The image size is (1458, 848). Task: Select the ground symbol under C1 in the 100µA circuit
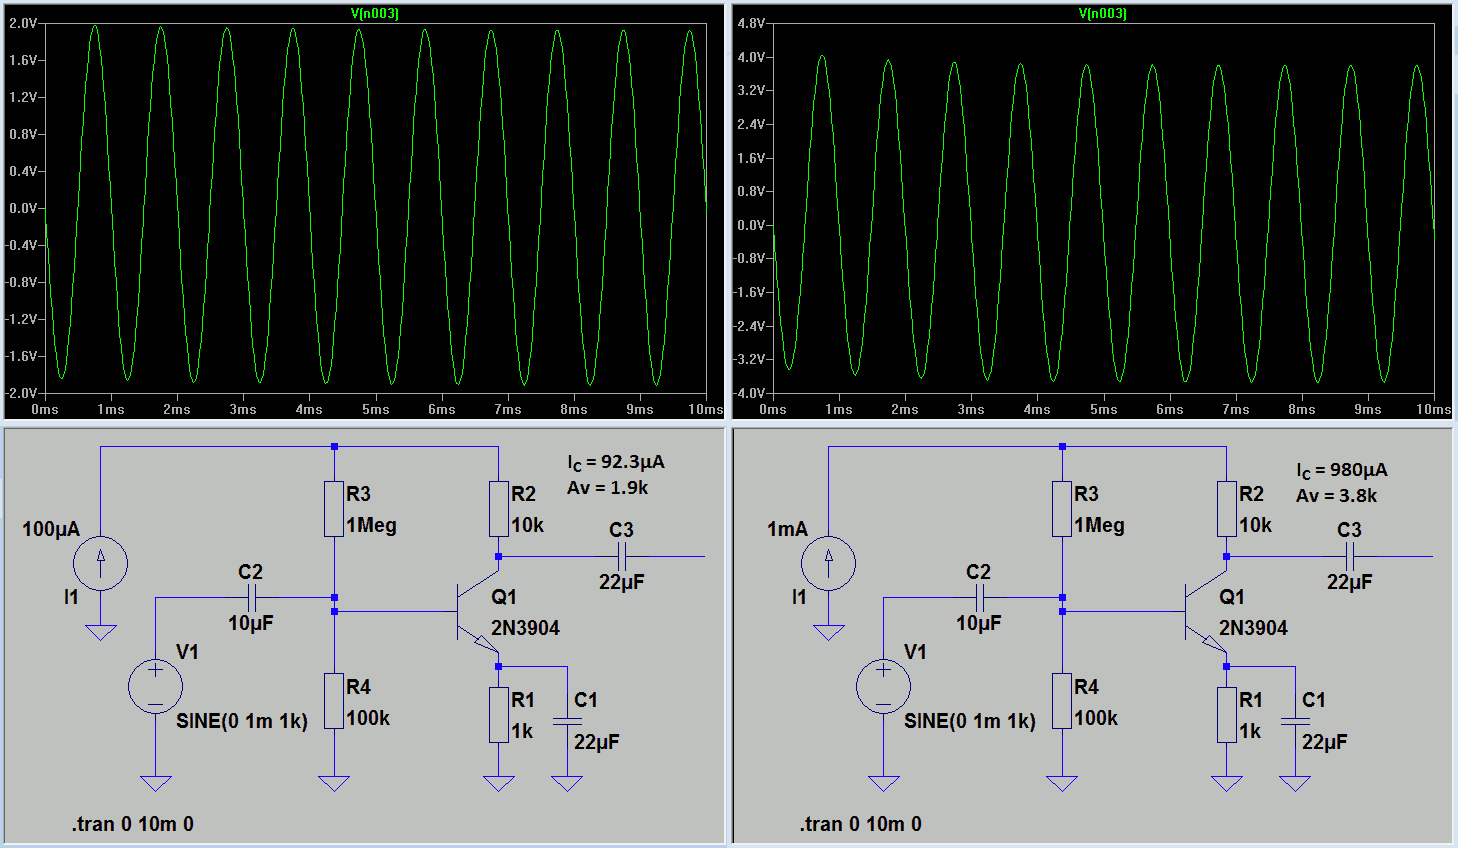(567, 783)
